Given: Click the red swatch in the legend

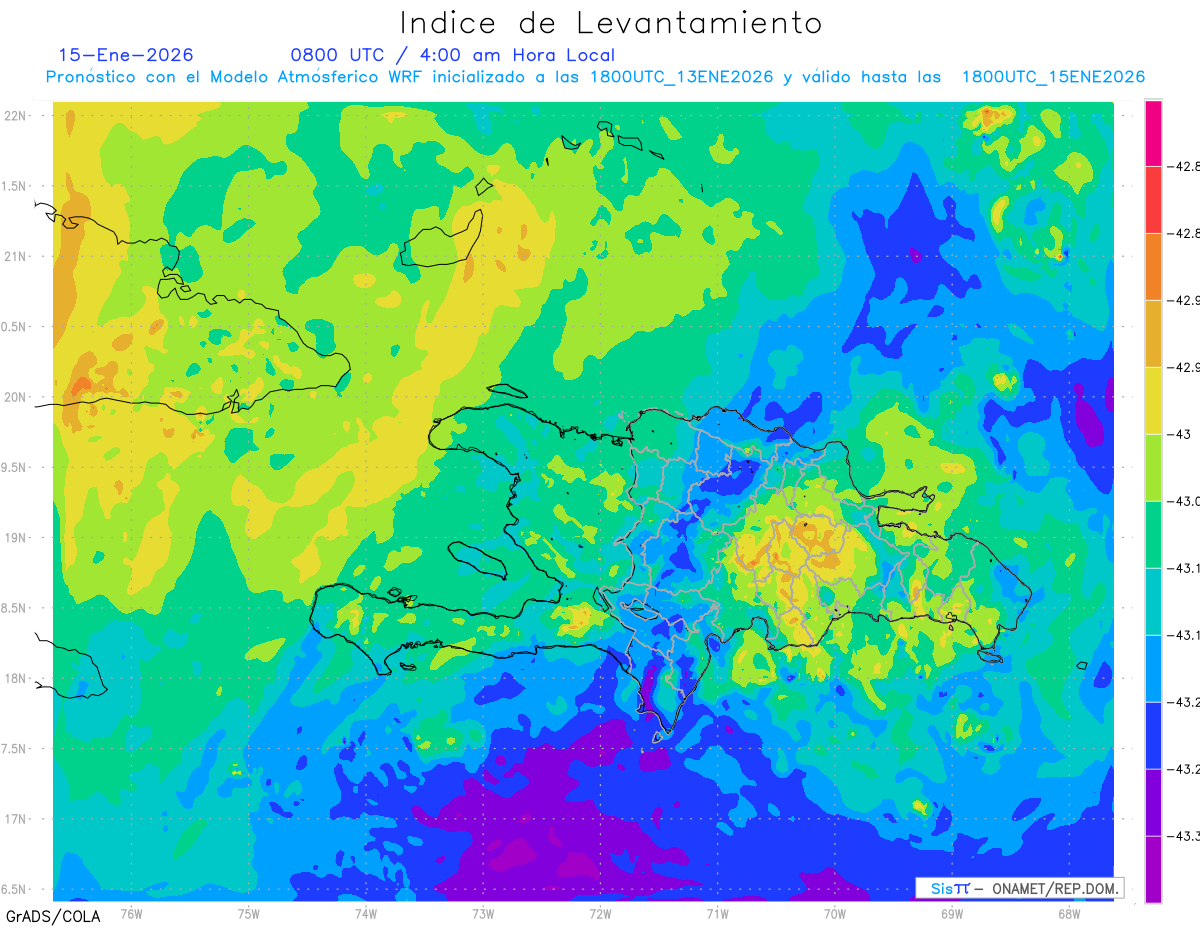Looking at the screenshot, I should coord(1153,200).
